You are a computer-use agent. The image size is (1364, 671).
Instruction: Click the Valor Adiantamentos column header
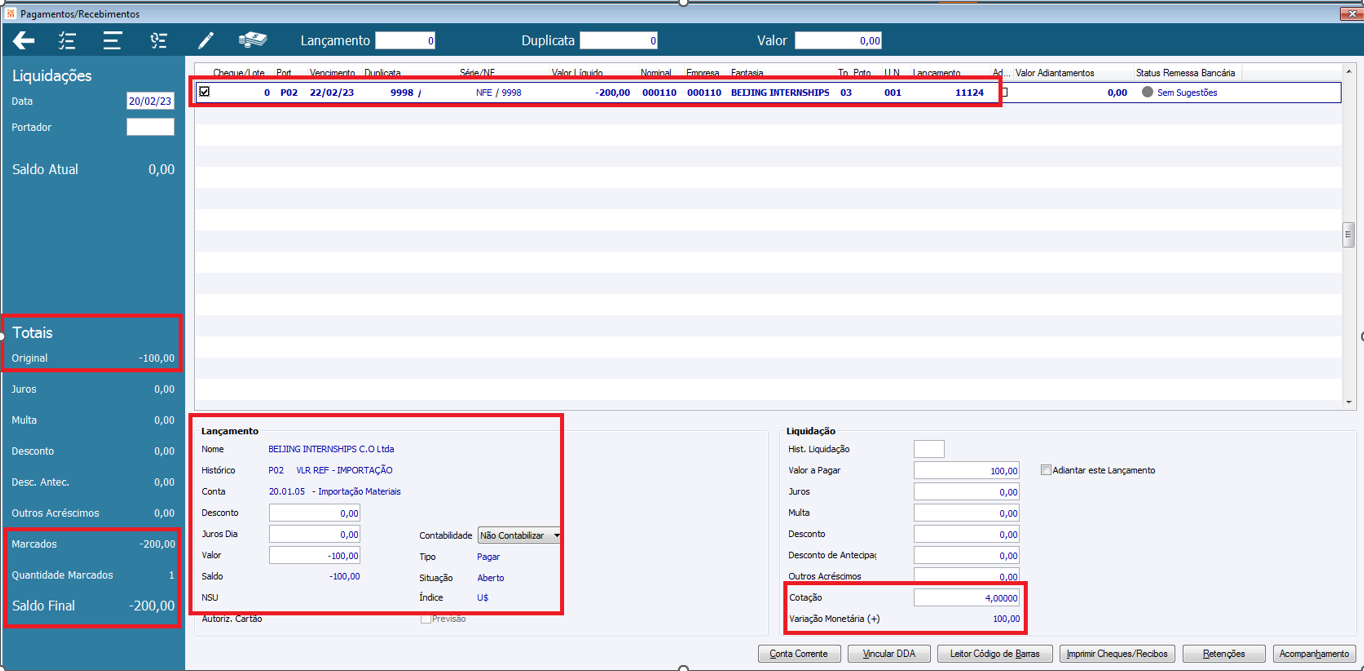coord(1055,73)
